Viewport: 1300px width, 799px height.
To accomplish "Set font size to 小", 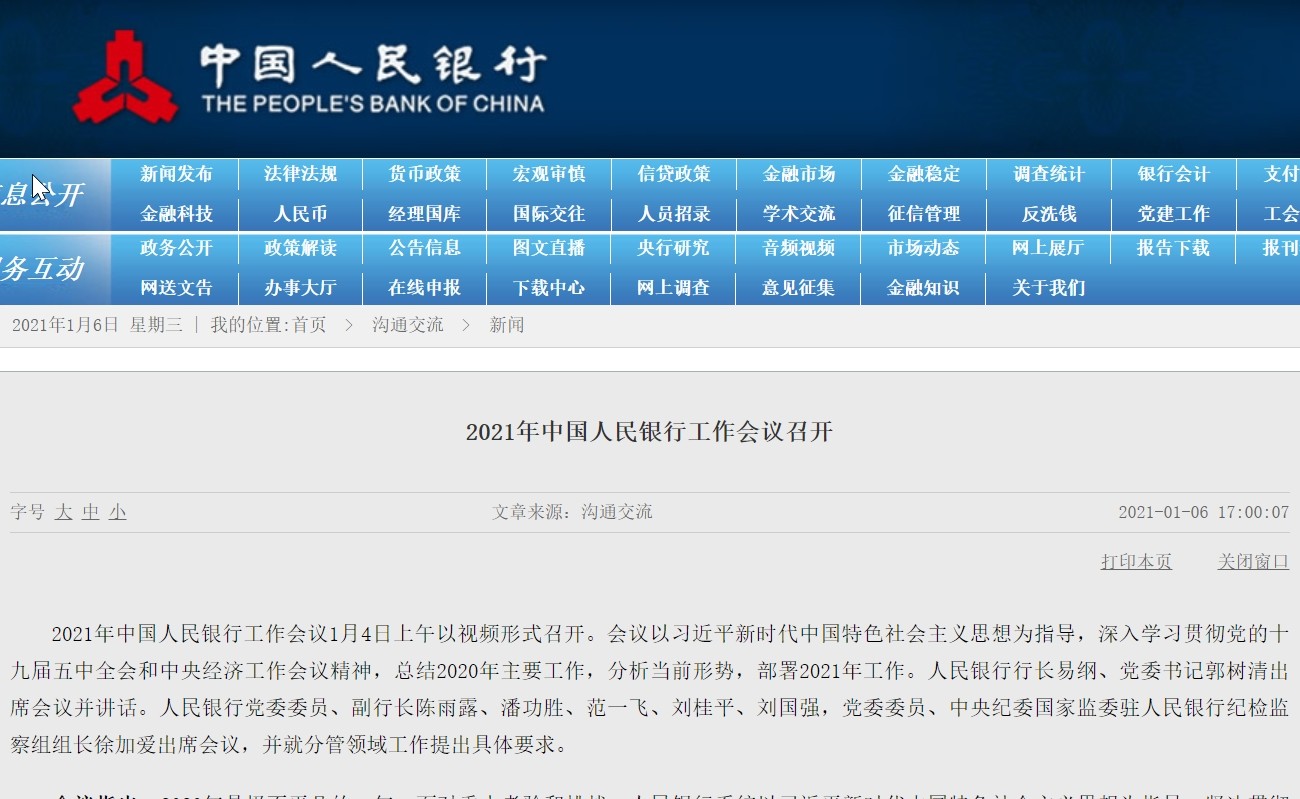I will click(118, 512).
